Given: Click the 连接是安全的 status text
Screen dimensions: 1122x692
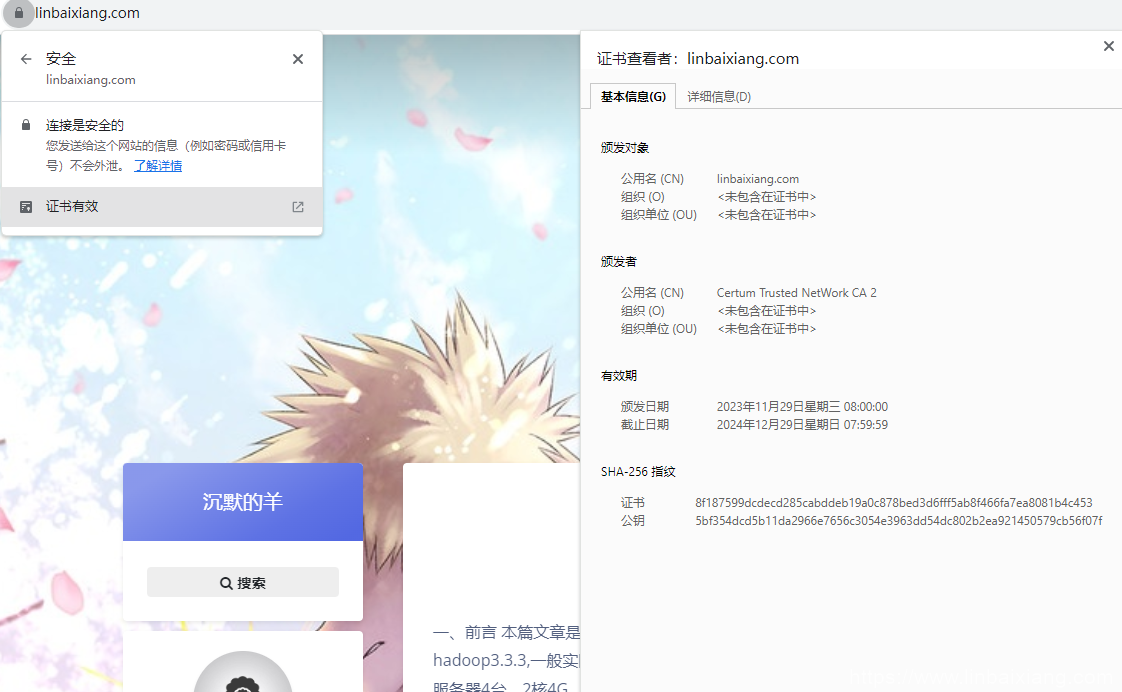Looking at the screenshot, I should [x=85, y=125].
